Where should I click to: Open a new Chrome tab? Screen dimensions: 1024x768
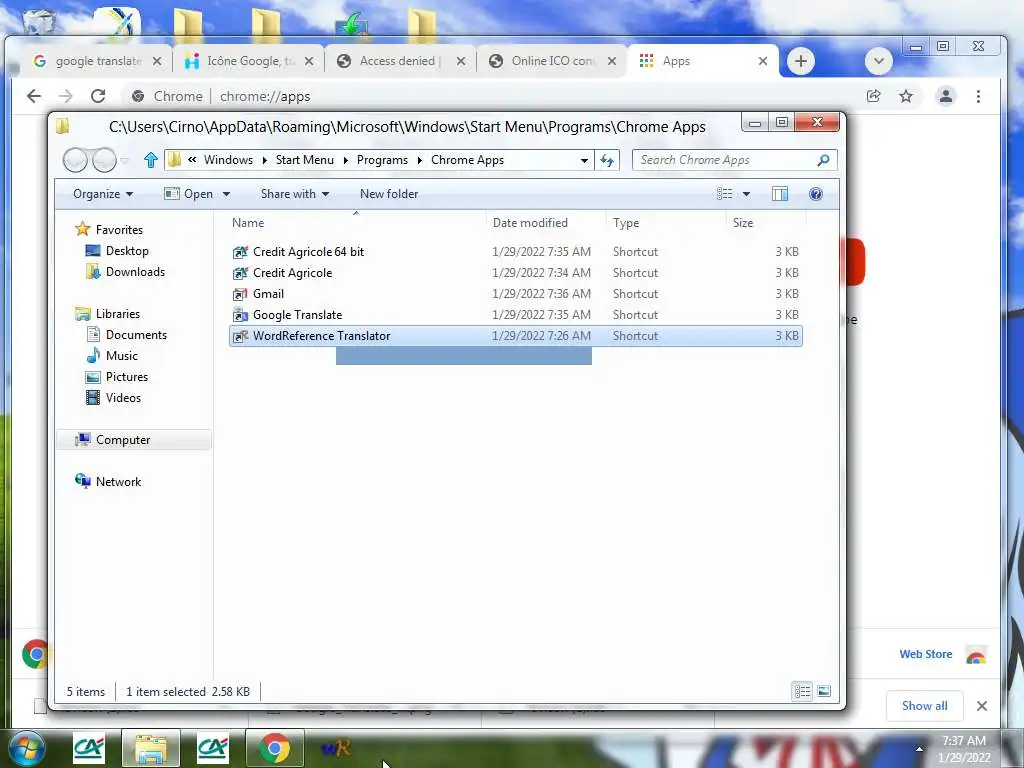801,61
